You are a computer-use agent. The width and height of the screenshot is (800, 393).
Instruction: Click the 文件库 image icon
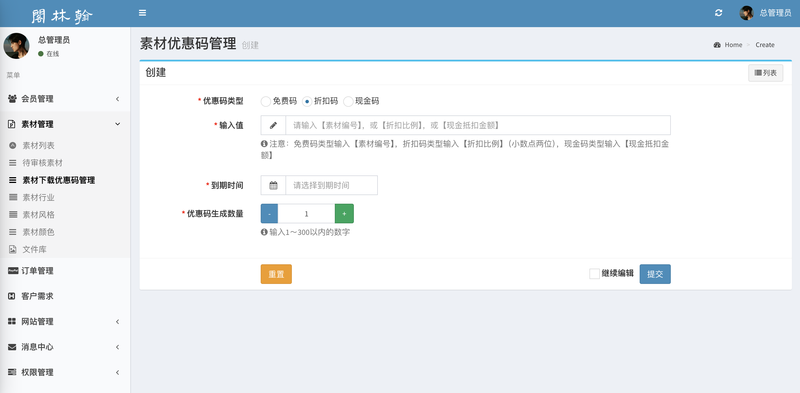13,250
